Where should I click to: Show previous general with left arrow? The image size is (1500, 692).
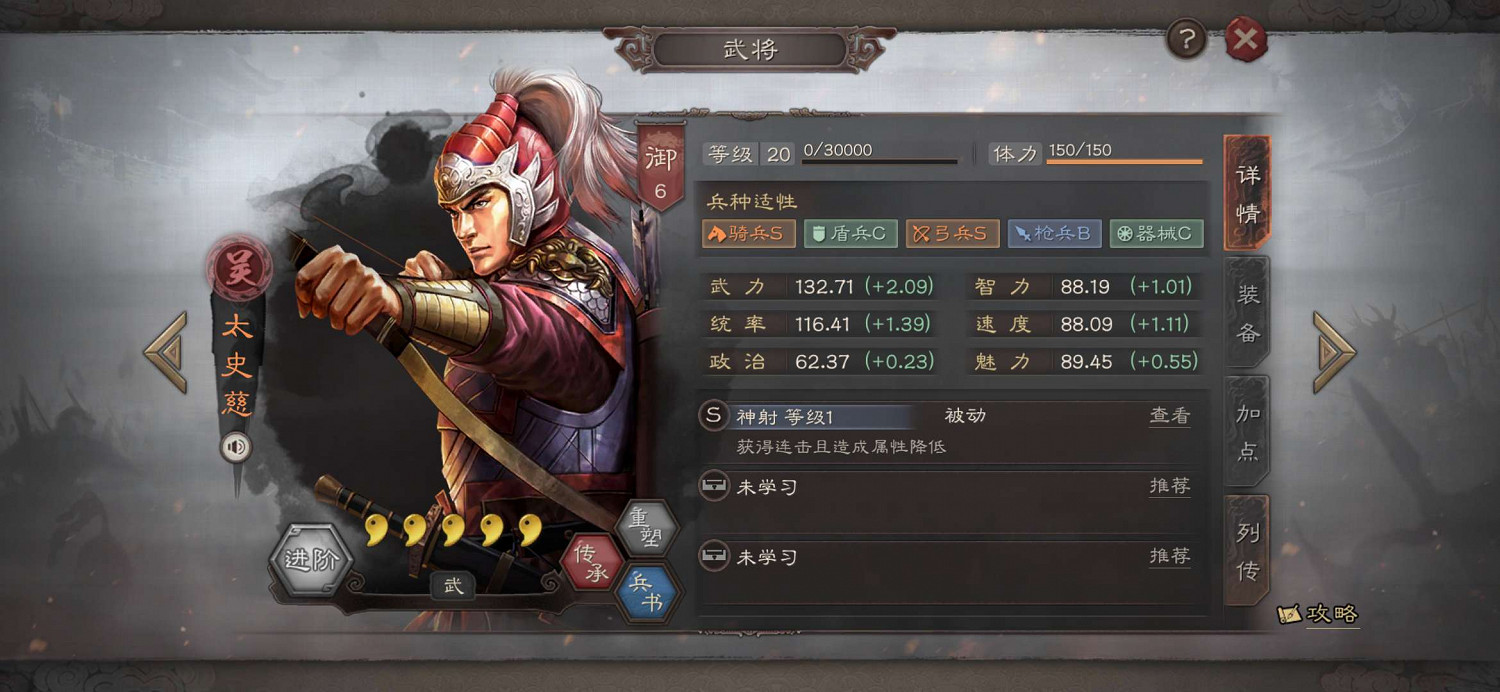(166, 351)
